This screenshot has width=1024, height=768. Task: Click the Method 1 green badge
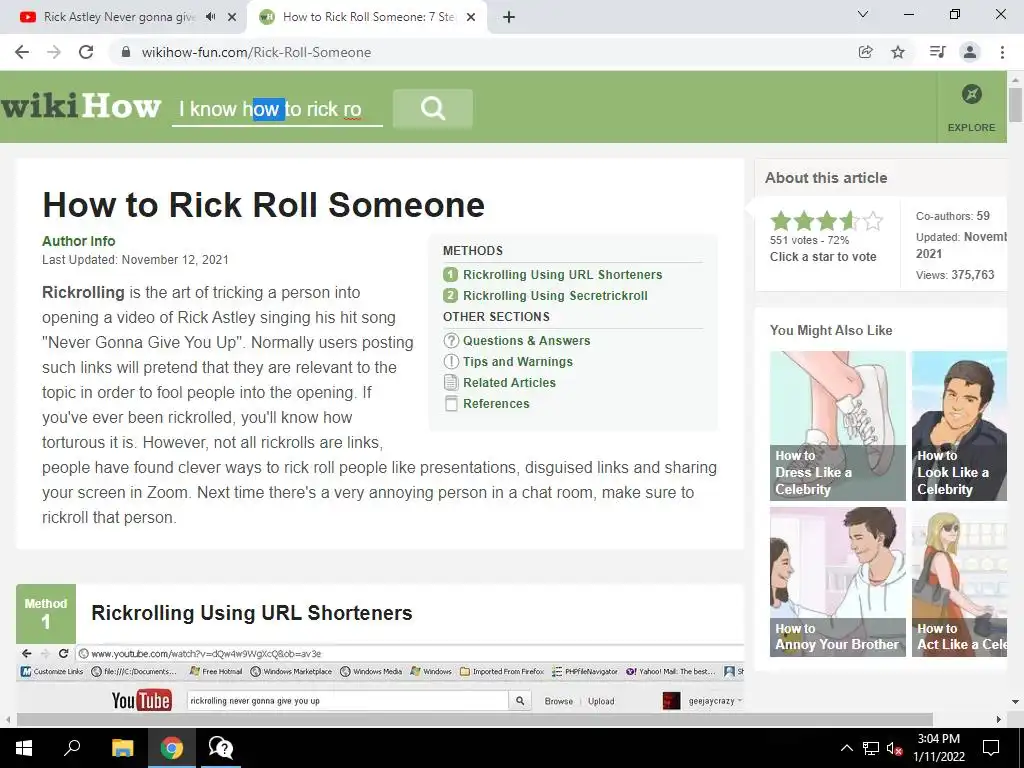[x=46, y=613]
